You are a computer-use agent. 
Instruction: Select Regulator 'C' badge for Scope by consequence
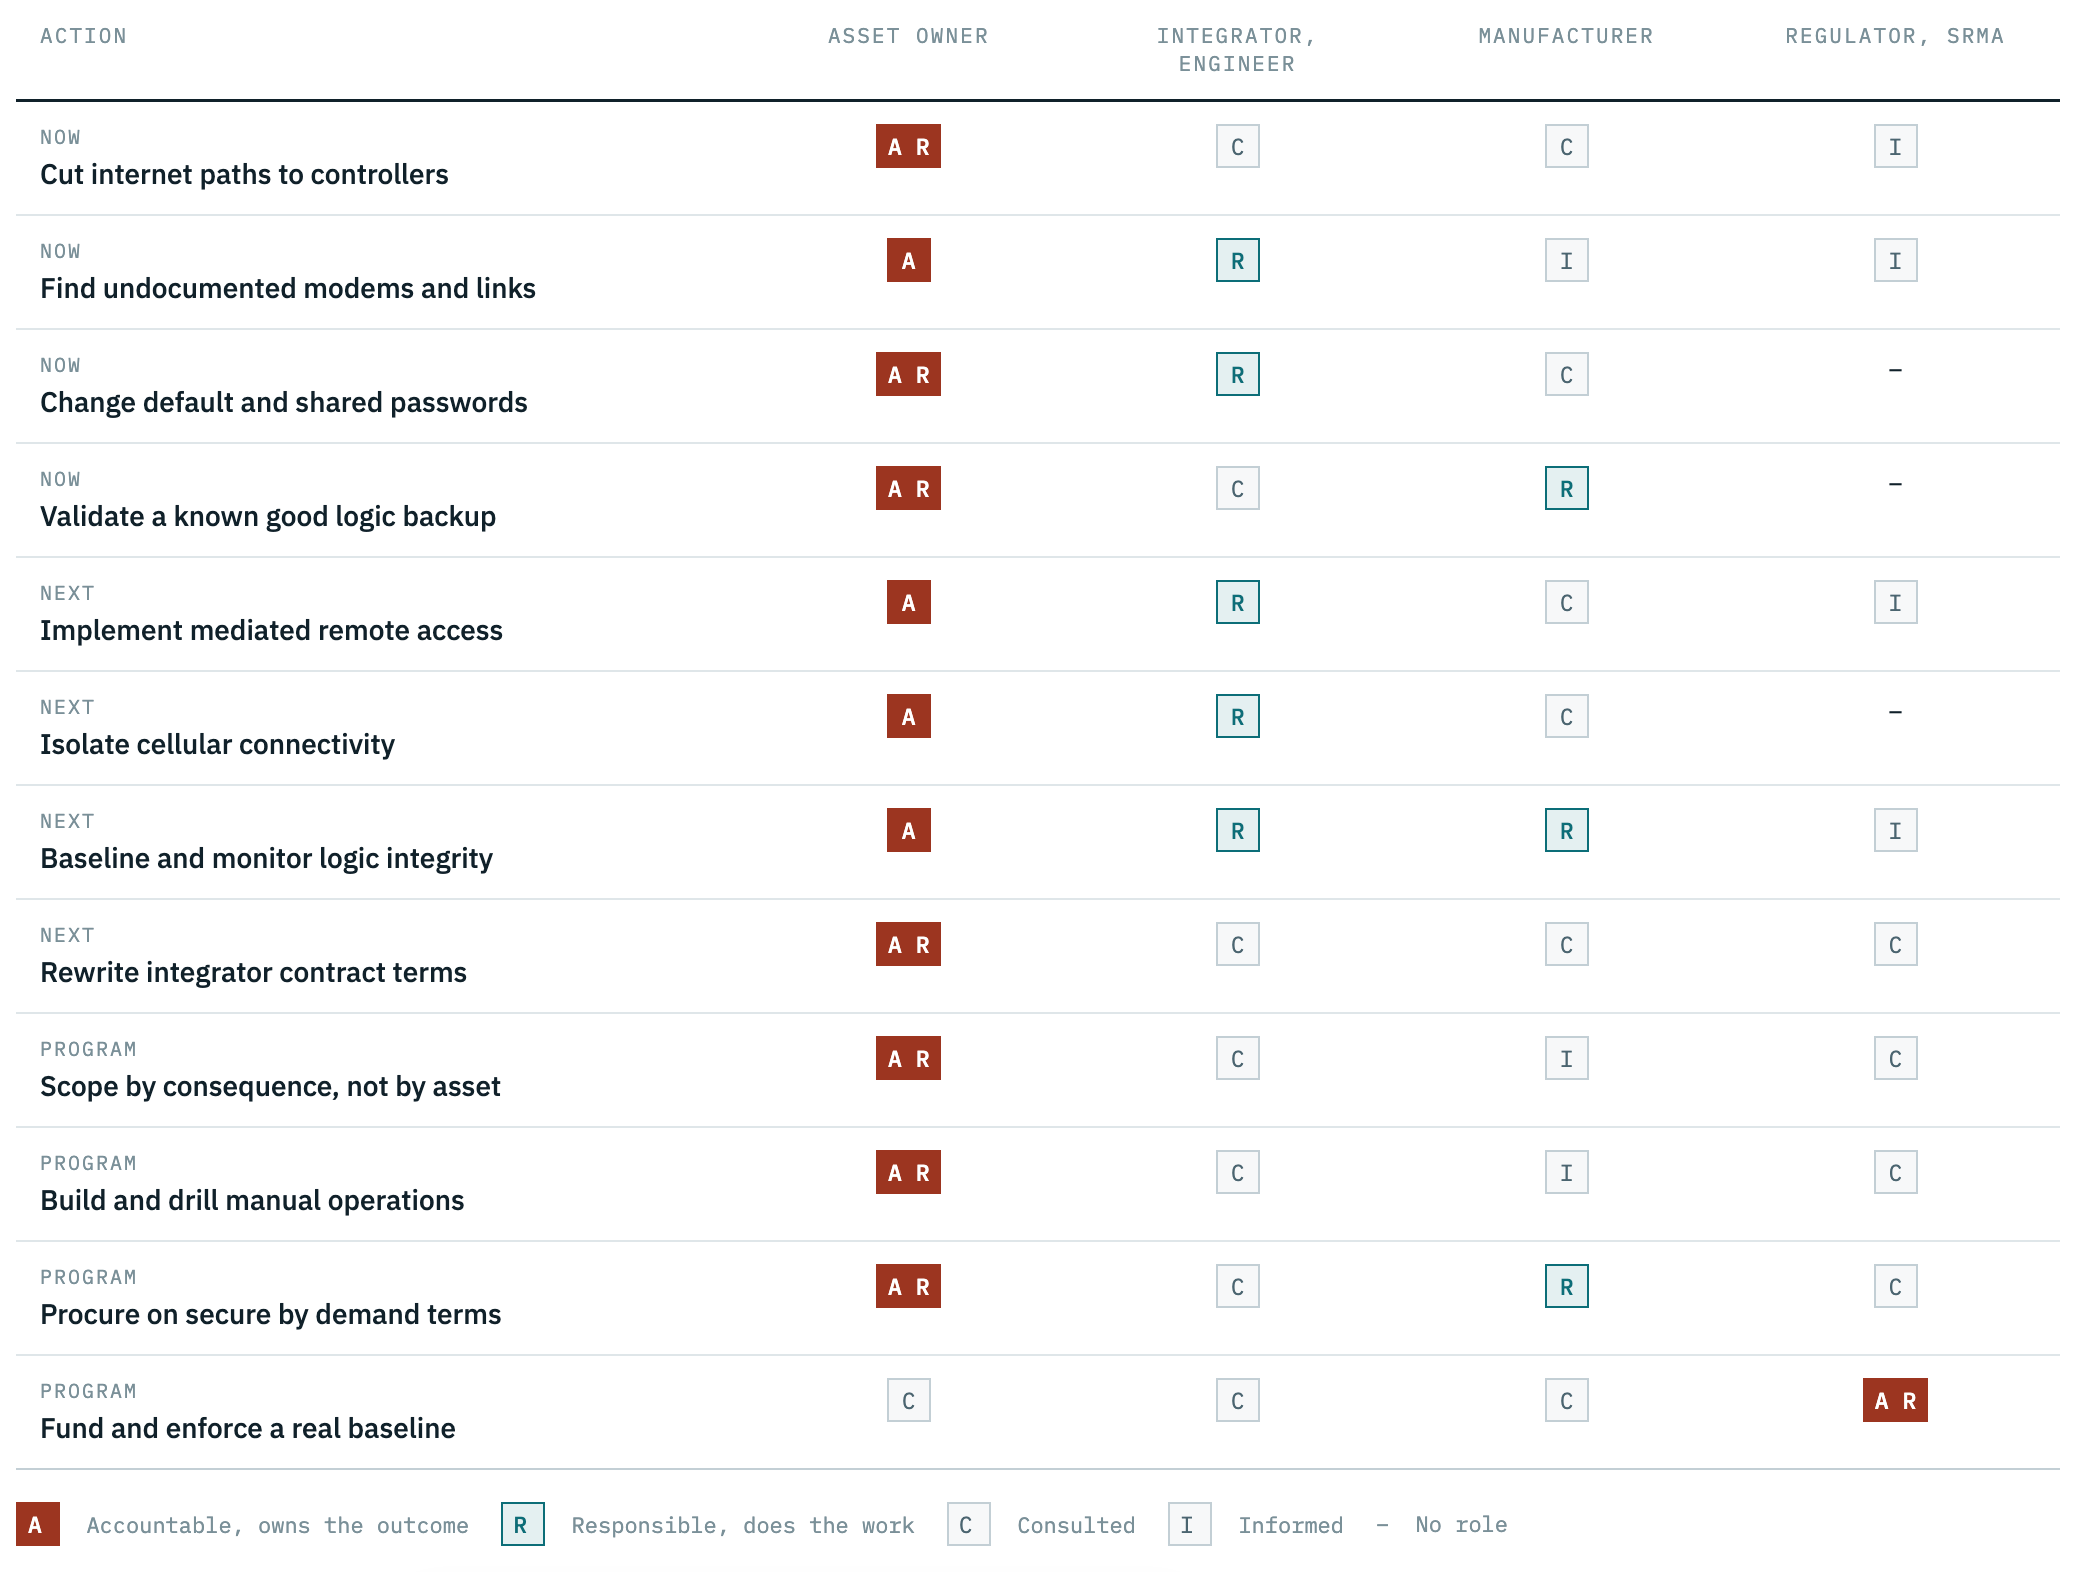tap(1895, 1058)
